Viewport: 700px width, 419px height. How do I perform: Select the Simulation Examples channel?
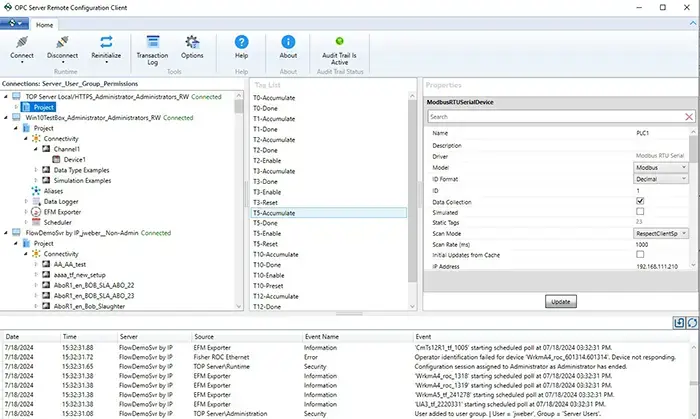point(82,181)
